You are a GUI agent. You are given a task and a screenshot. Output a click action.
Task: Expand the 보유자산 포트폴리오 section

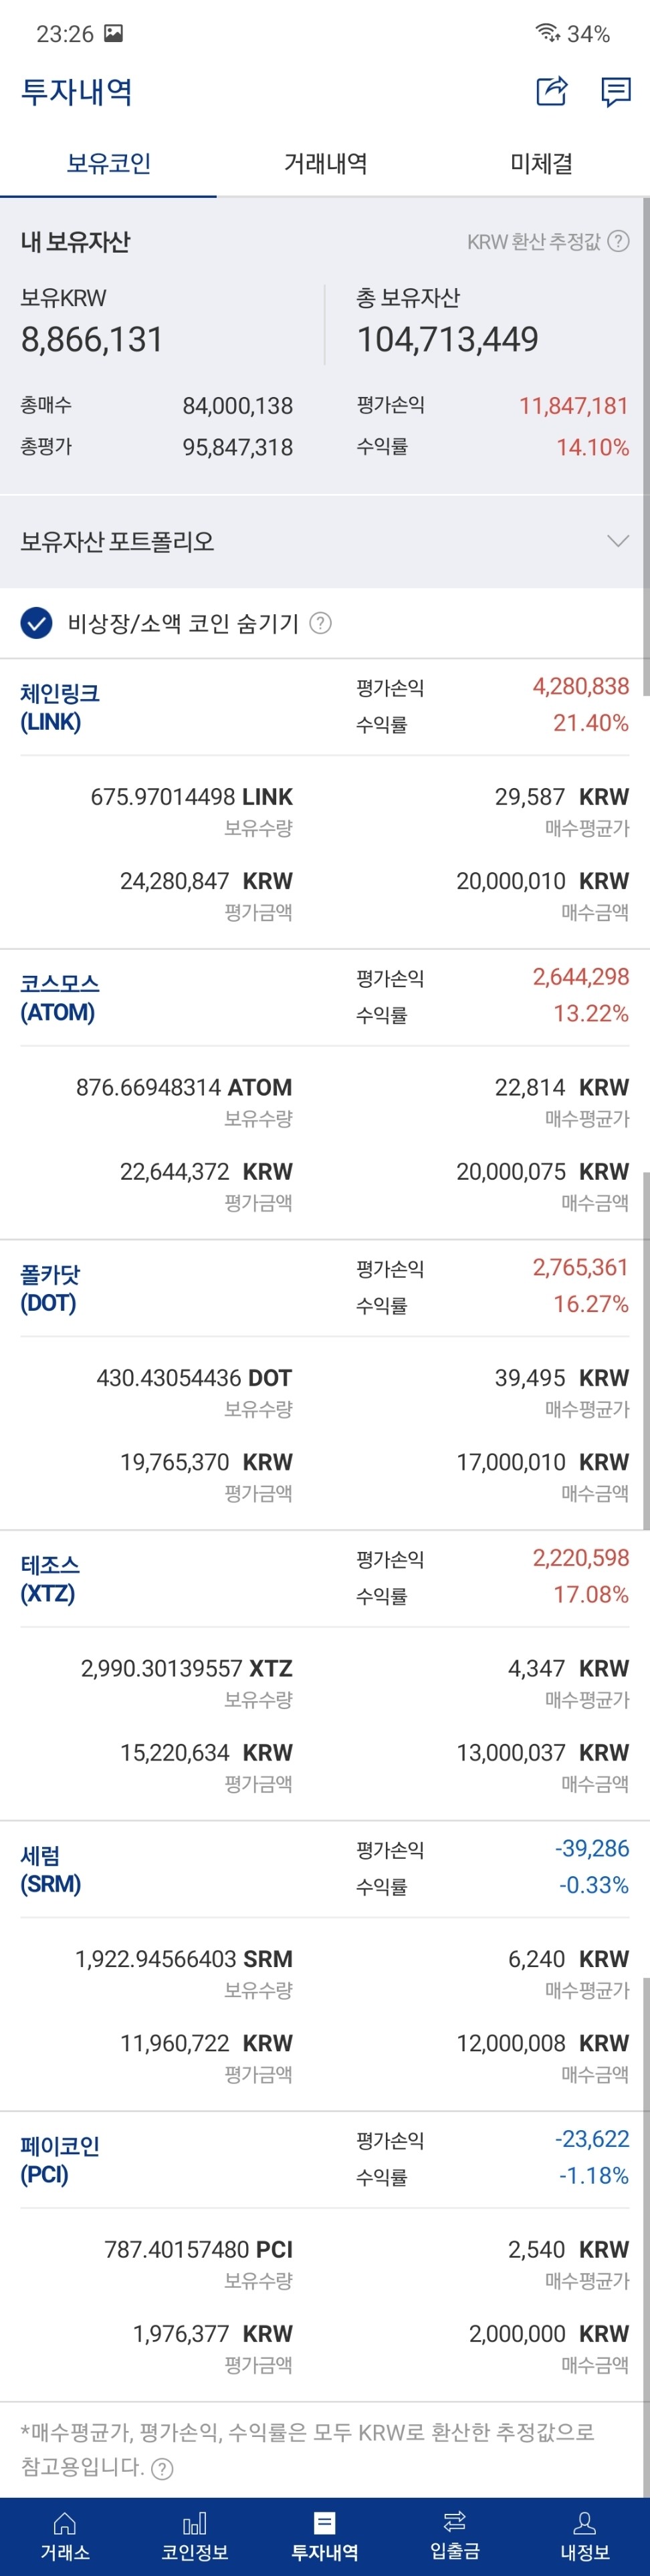(619, 540)
